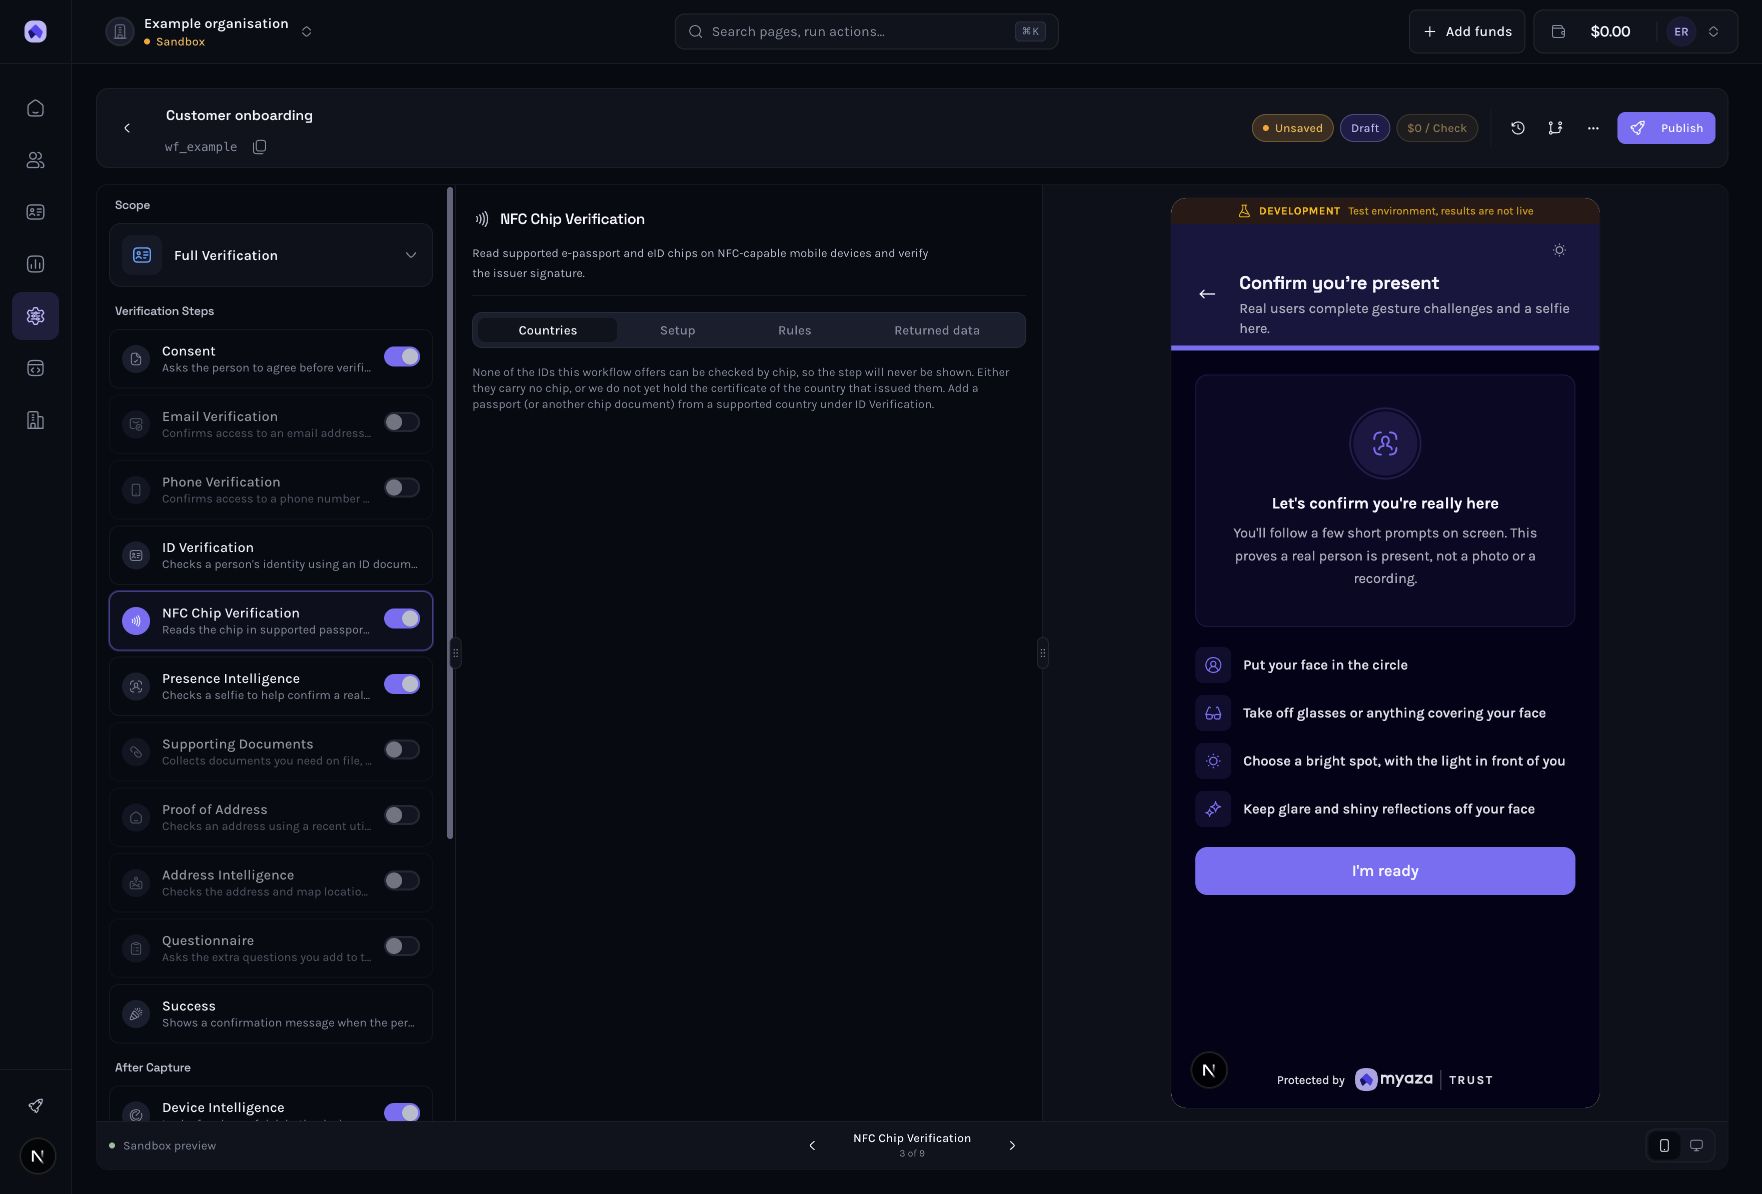Go back from Customer onboarding workflow
The width and height of the screenshot is (1762, 1194).
pos(127,128)
